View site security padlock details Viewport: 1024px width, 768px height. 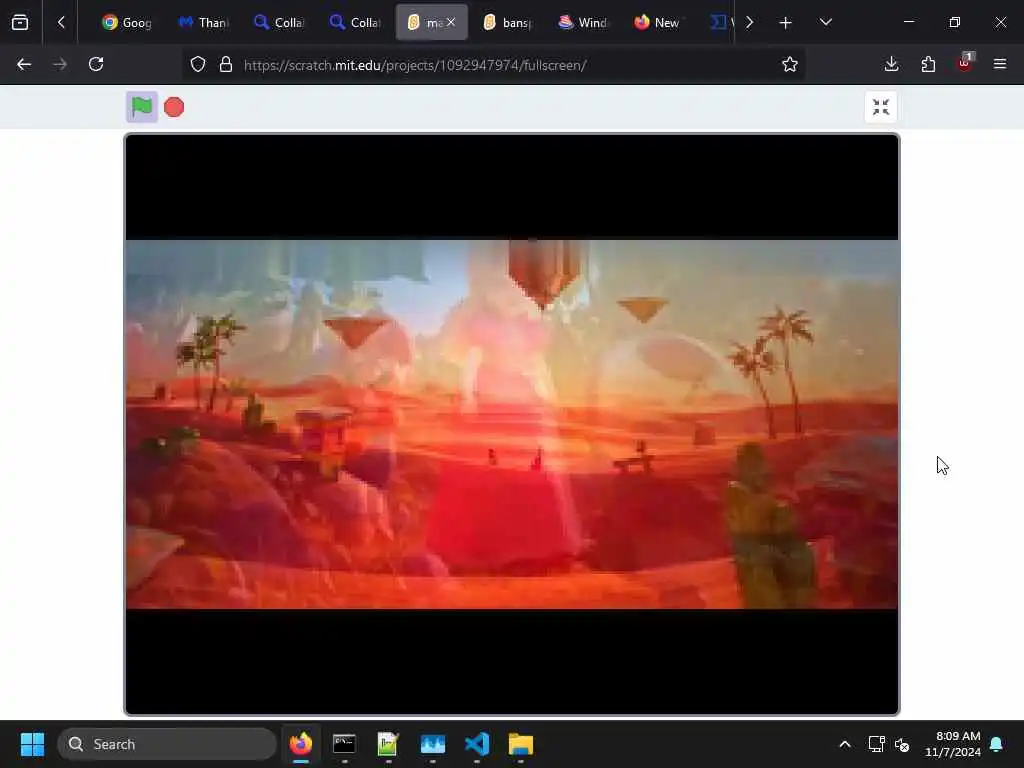[x=226, y=65]
